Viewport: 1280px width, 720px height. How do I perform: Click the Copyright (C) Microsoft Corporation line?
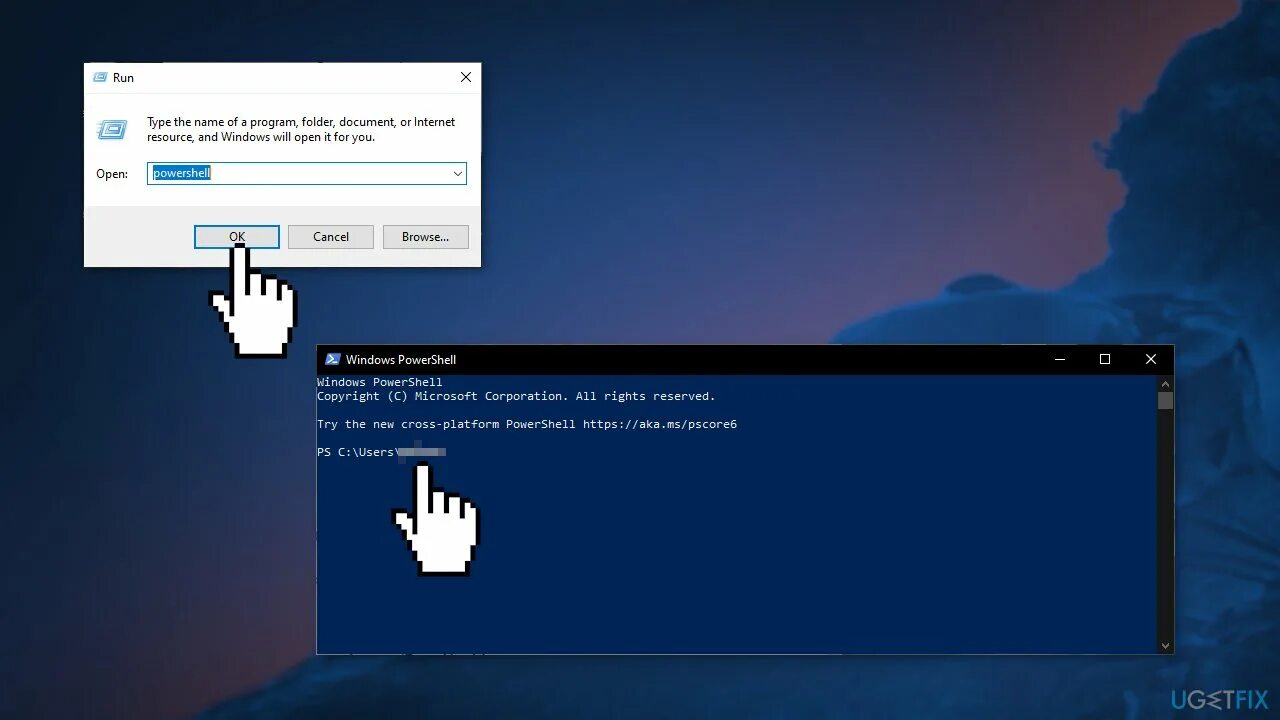tap(516, 396)
